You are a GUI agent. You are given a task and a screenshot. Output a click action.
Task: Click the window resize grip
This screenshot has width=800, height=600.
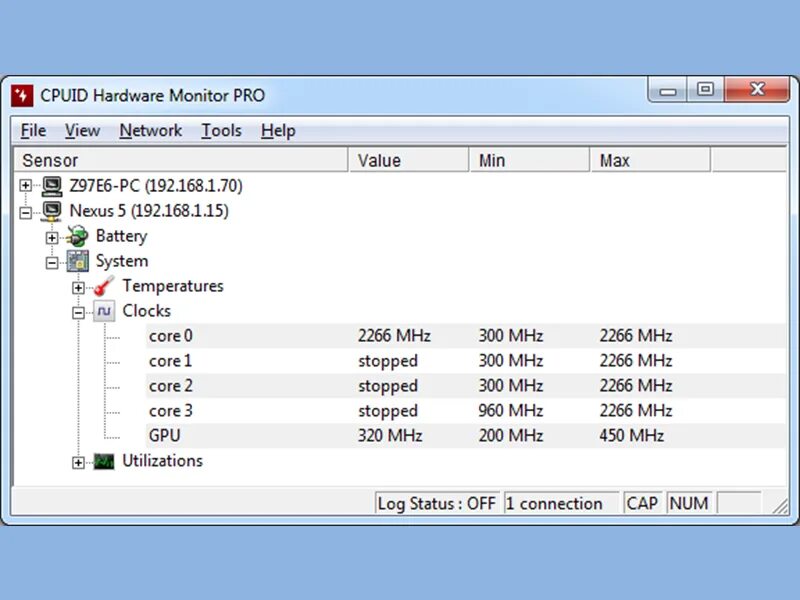(780, 507)
